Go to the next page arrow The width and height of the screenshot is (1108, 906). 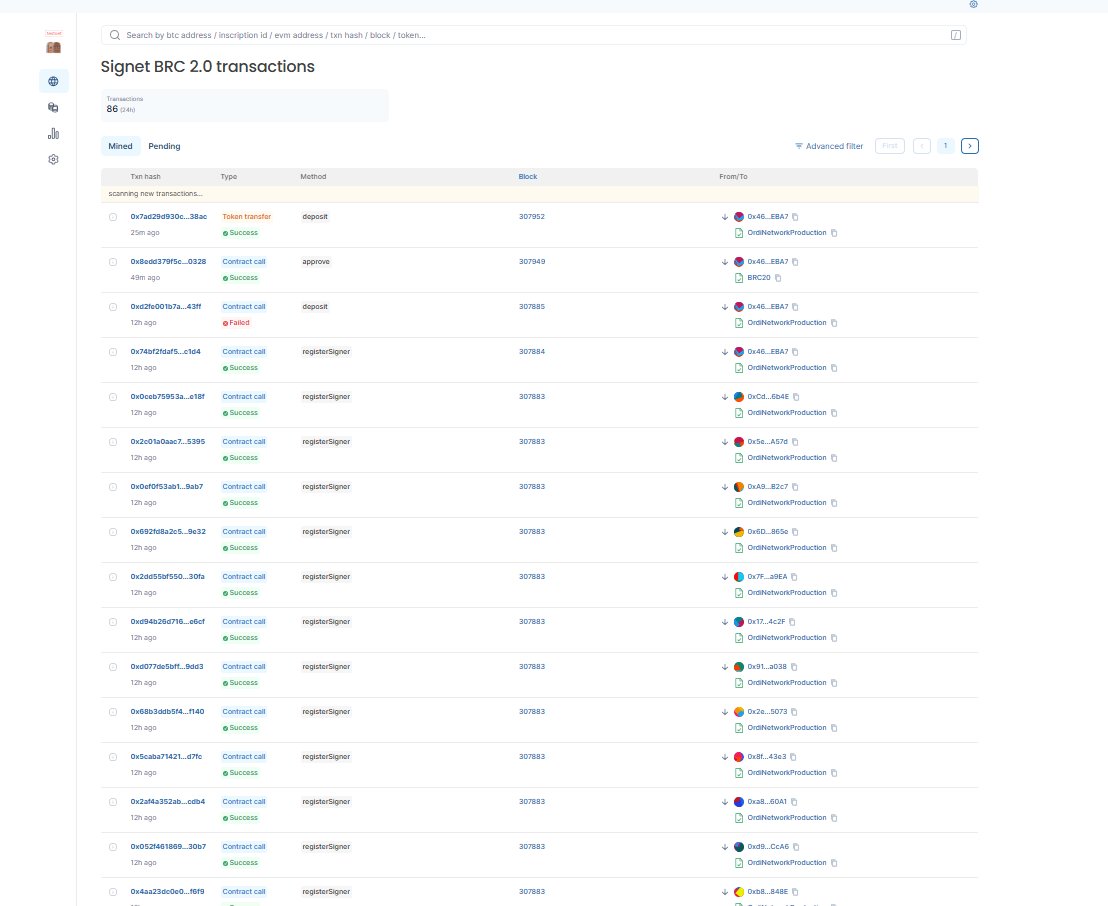[970, 146]
